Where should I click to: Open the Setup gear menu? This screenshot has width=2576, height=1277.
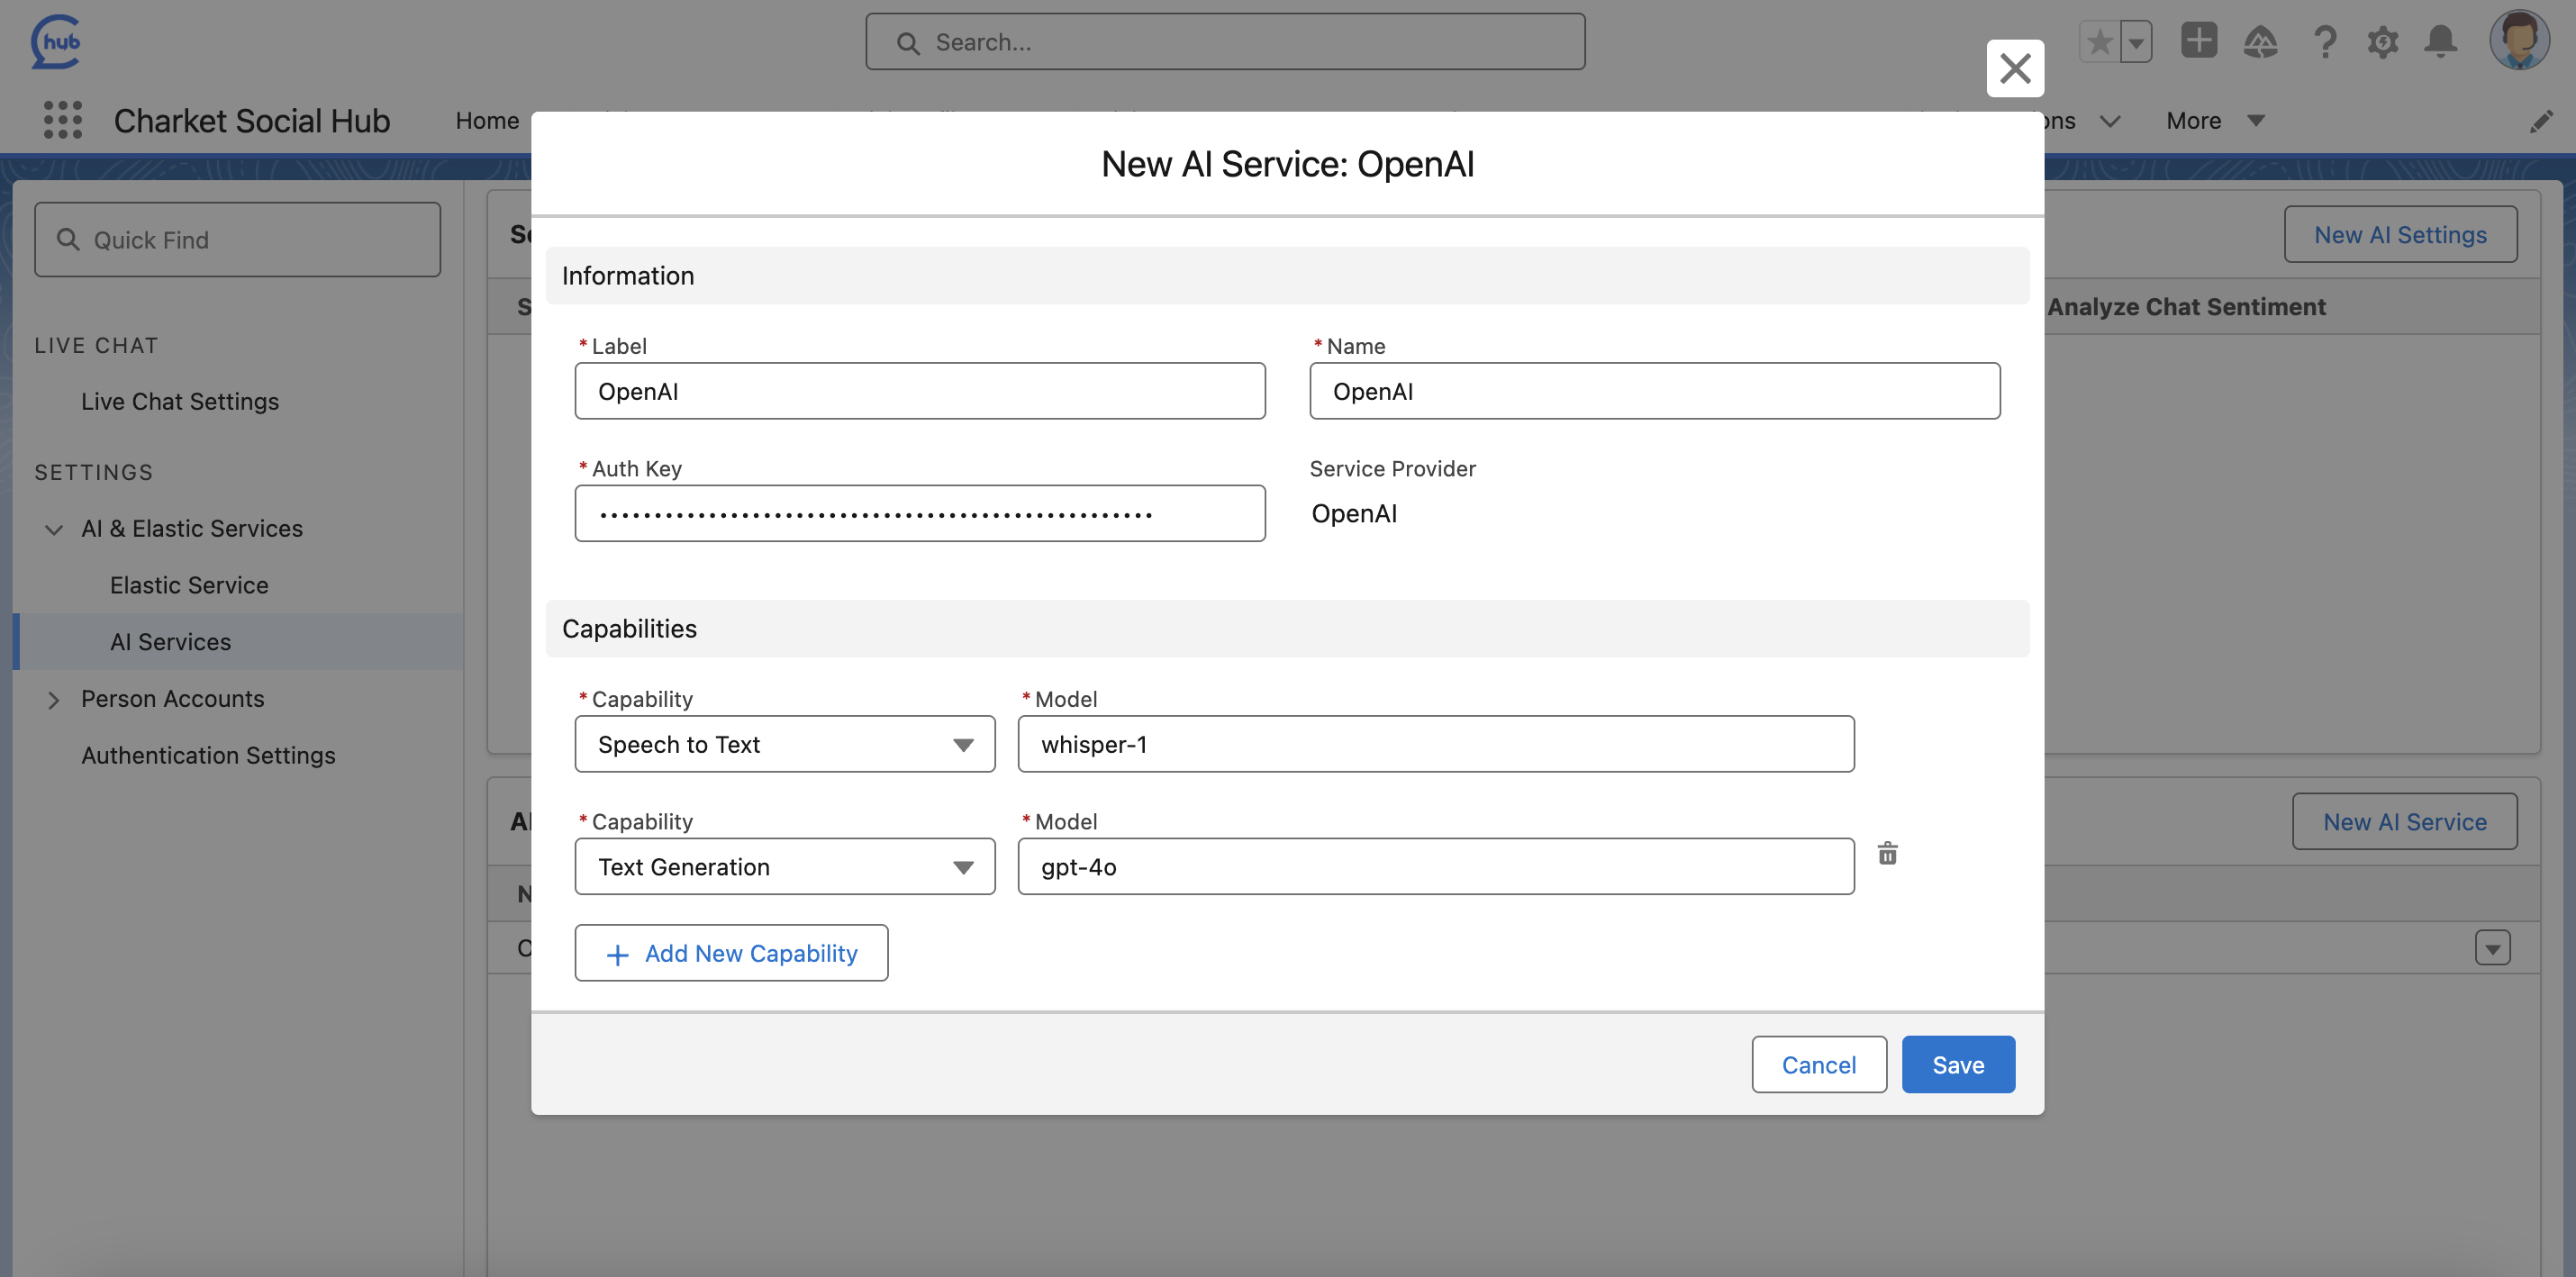[x=2382, y=42]
